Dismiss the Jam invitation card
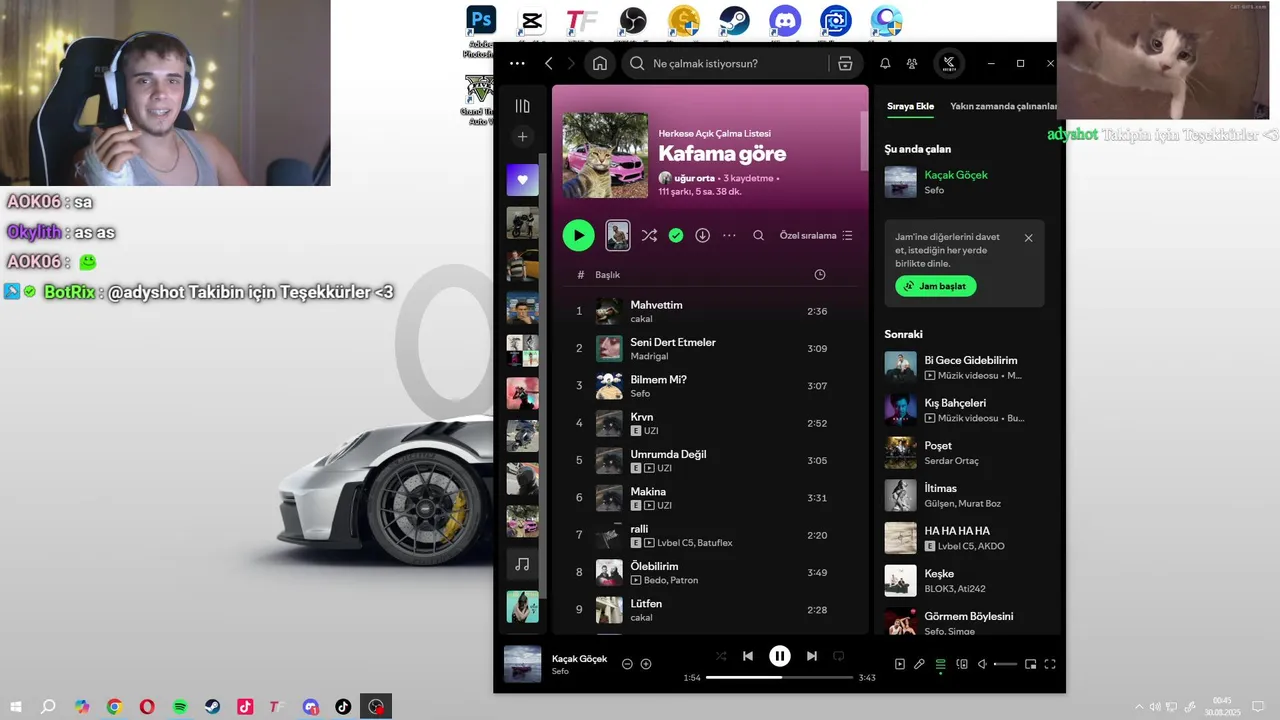1280x720 pixels. click(x=1028, y=238)
